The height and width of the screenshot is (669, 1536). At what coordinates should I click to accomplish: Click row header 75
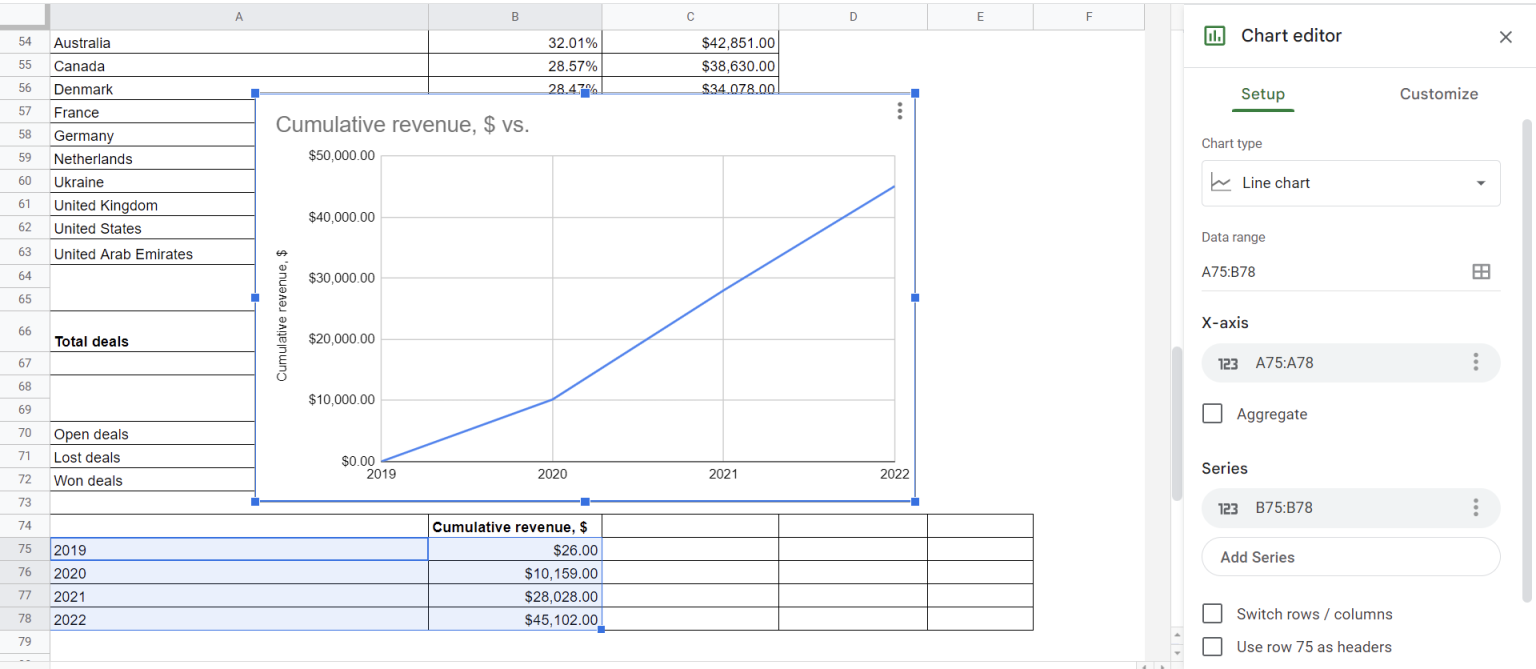click(x=22, y=549)
